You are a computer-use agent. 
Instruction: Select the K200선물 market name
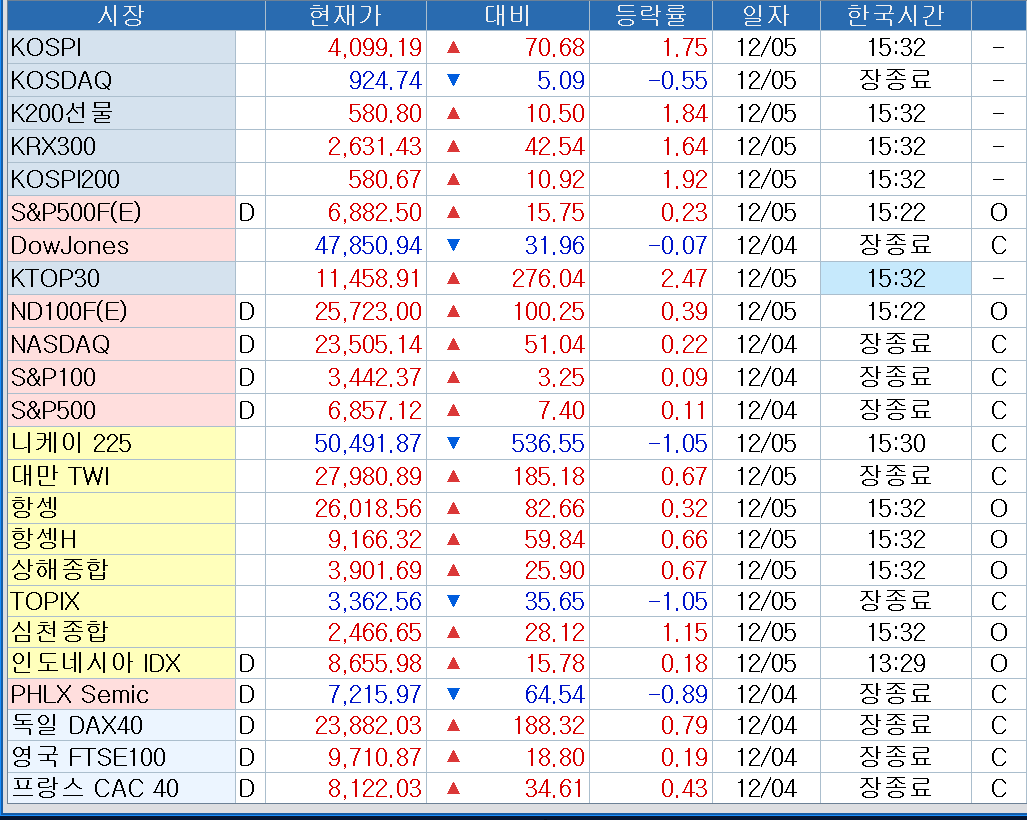pos(62,113)
